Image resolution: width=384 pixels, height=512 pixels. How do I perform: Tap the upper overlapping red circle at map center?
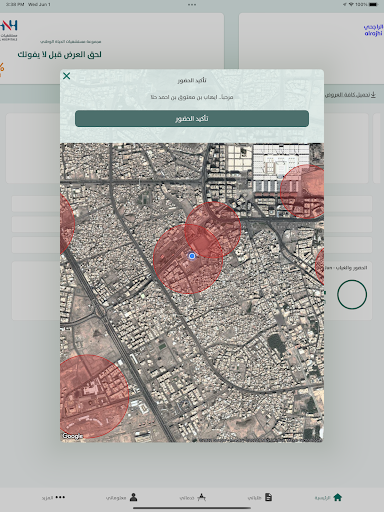pos(213,230)
